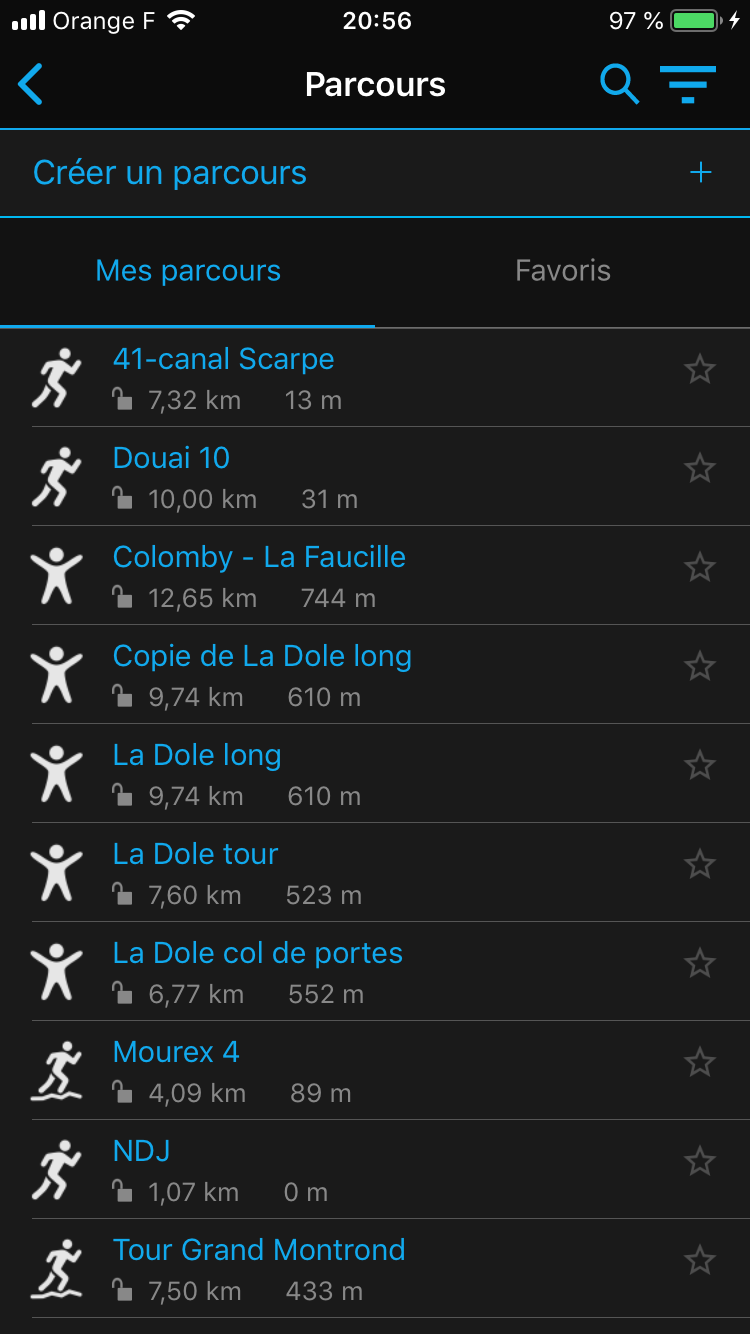Favorite the 41-canal Scarpe course
The width and height of the screenshot is (750, 1334).
(x=700, y=370)
